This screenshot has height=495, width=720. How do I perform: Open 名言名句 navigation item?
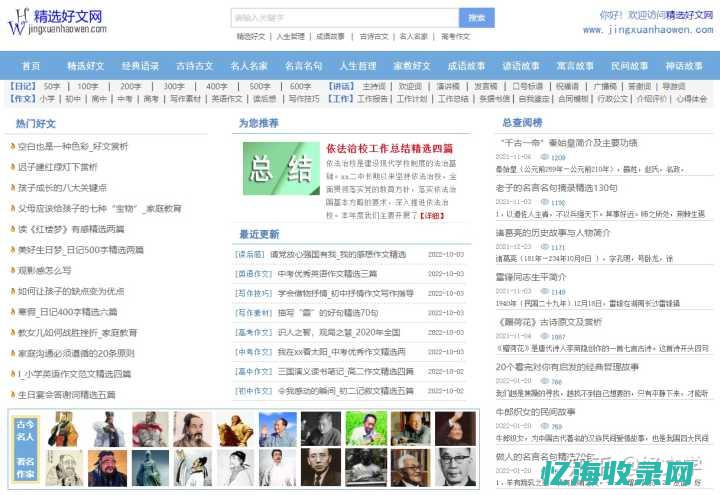[304, 66]
